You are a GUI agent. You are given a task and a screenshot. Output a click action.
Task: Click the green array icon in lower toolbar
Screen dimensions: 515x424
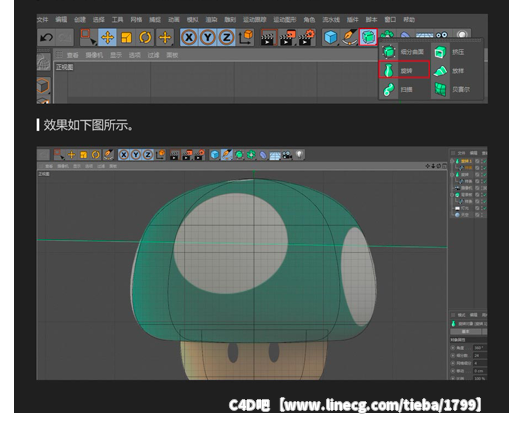[x=251, y=155]
